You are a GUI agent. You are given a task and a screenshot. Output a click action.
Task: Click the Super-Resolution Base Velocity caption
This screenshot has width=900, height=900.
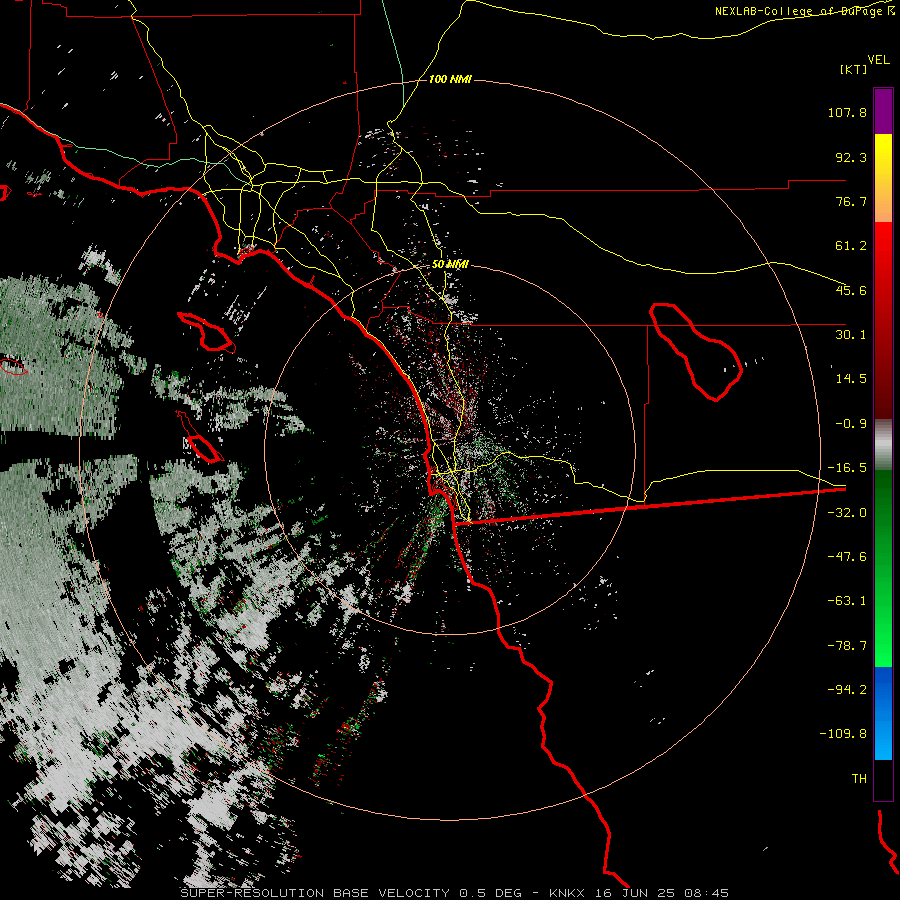pyautogui.click(x=454, y=893)
